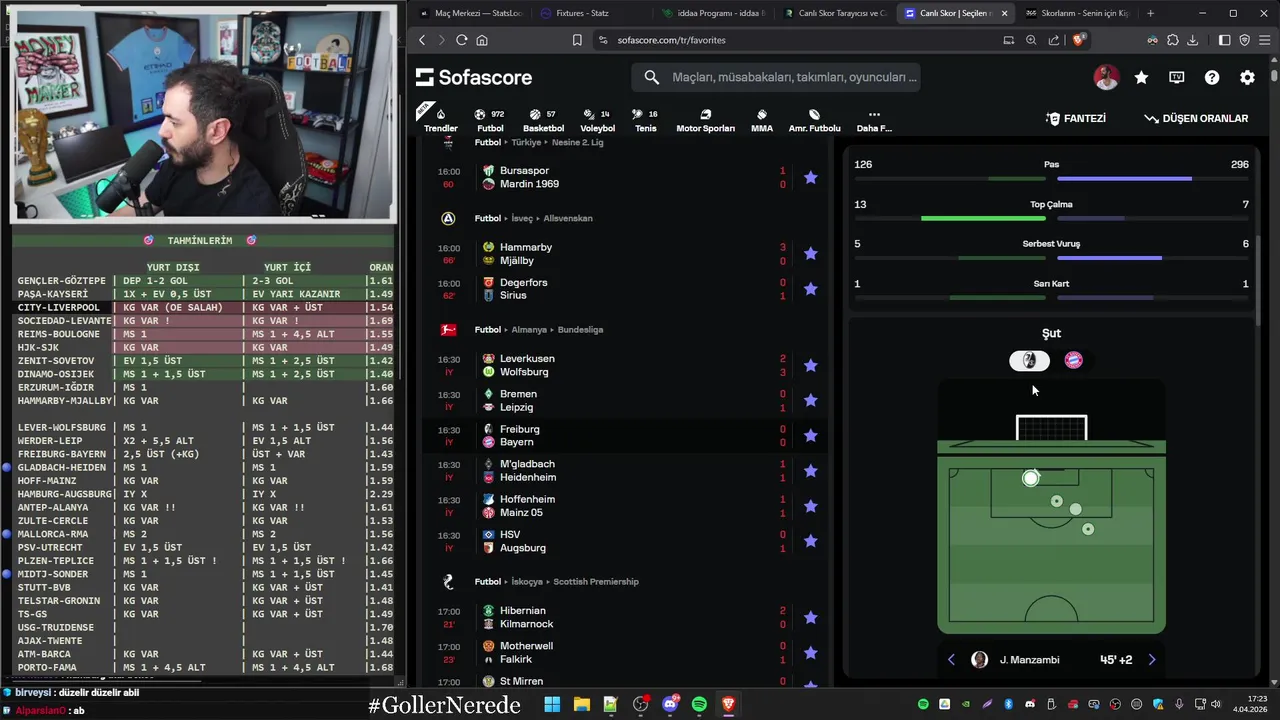Open the Sofascore help icon

(1212, 77)
